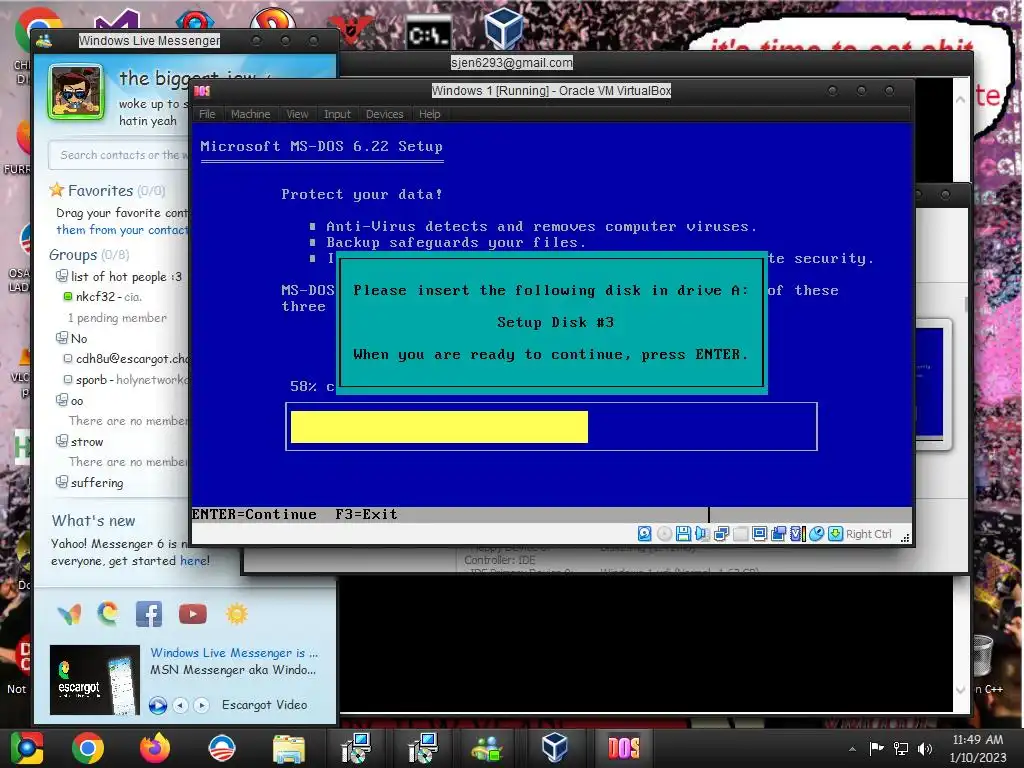This screenshot has height=768, width=1024.
Task: Click the Messenger profile avatar picture
Action: point(76,92)
